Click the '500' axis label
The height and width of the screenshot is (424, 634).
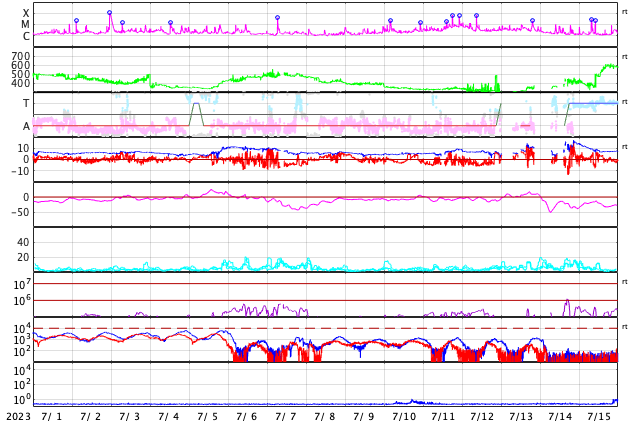[21, 74]
